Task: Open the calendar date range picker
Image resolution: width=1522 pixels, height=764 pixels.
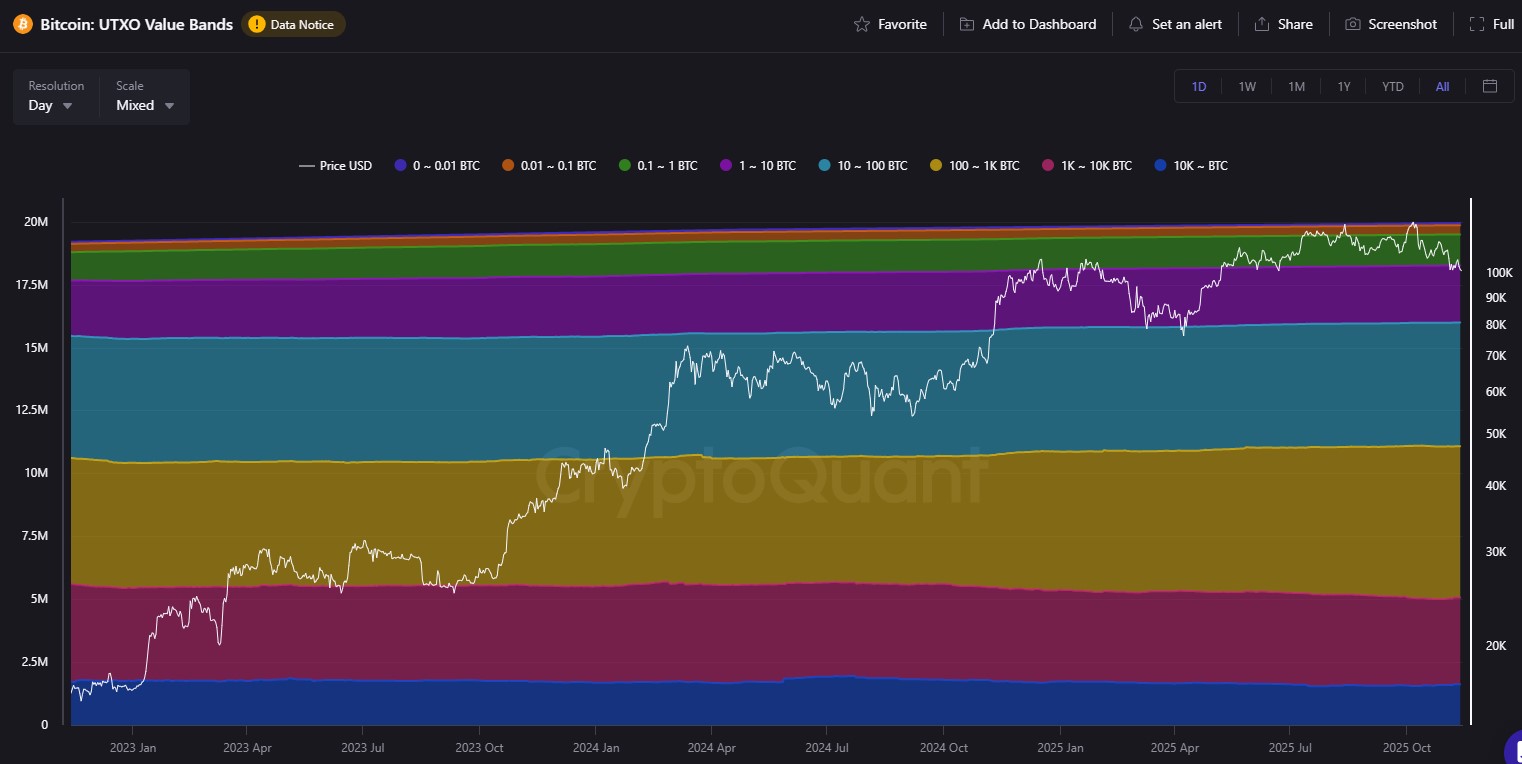Action: [x=1490, y=86]
